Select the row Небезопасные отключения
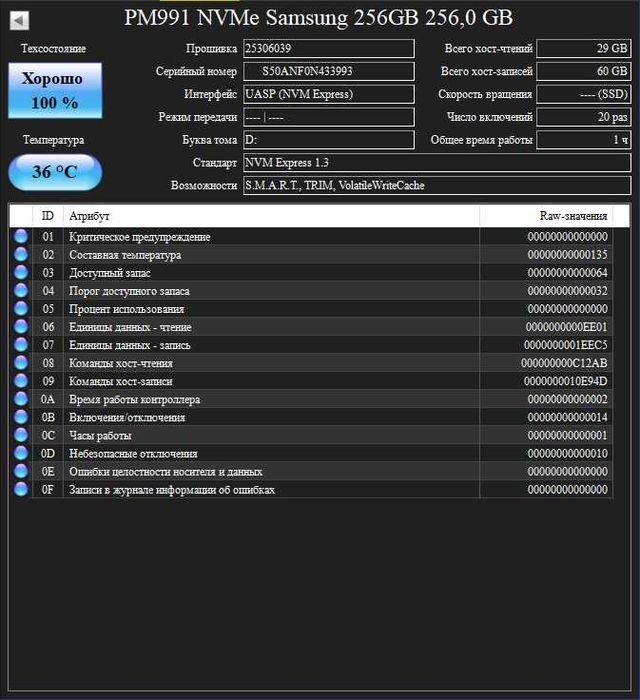 click(311, 453)
